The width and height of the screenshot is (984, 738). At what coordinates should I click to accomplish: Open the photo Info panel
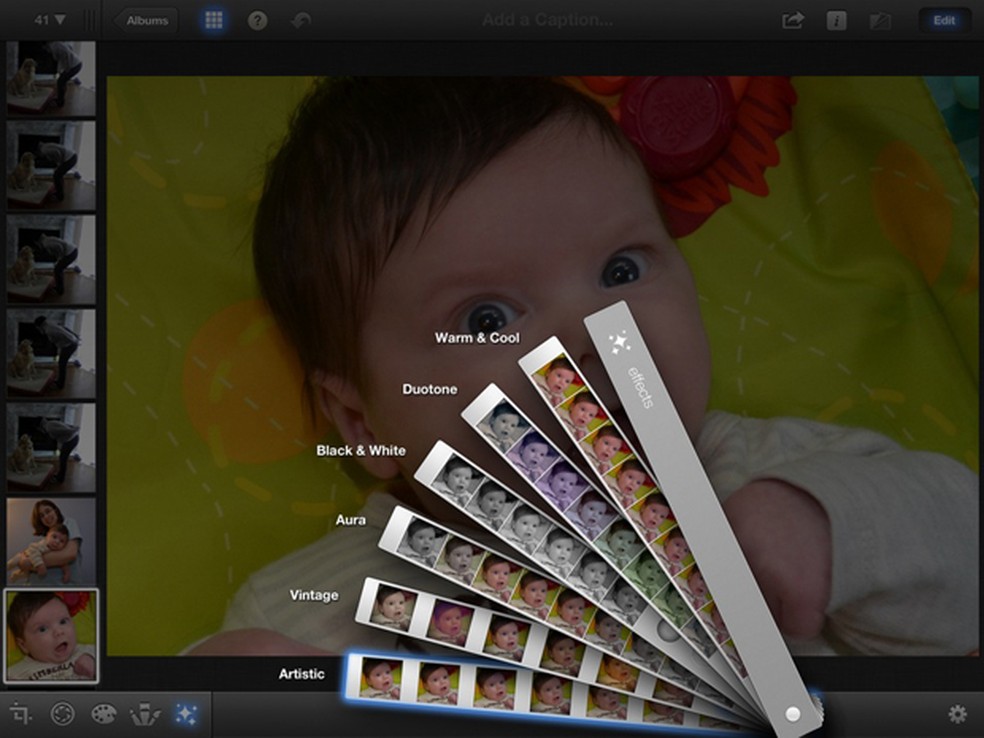click(x=837, y=20)
